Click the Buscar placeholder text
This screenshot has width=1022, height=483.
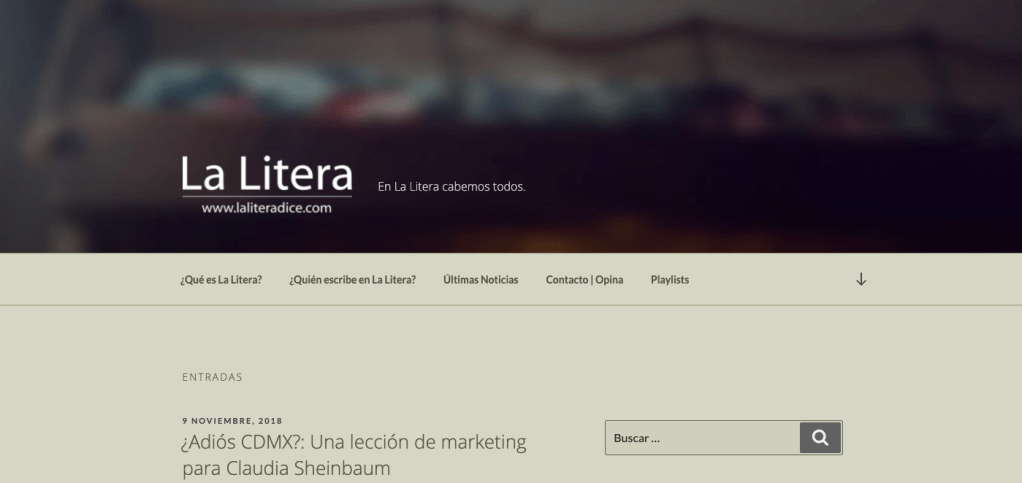[x=637, y=438]
